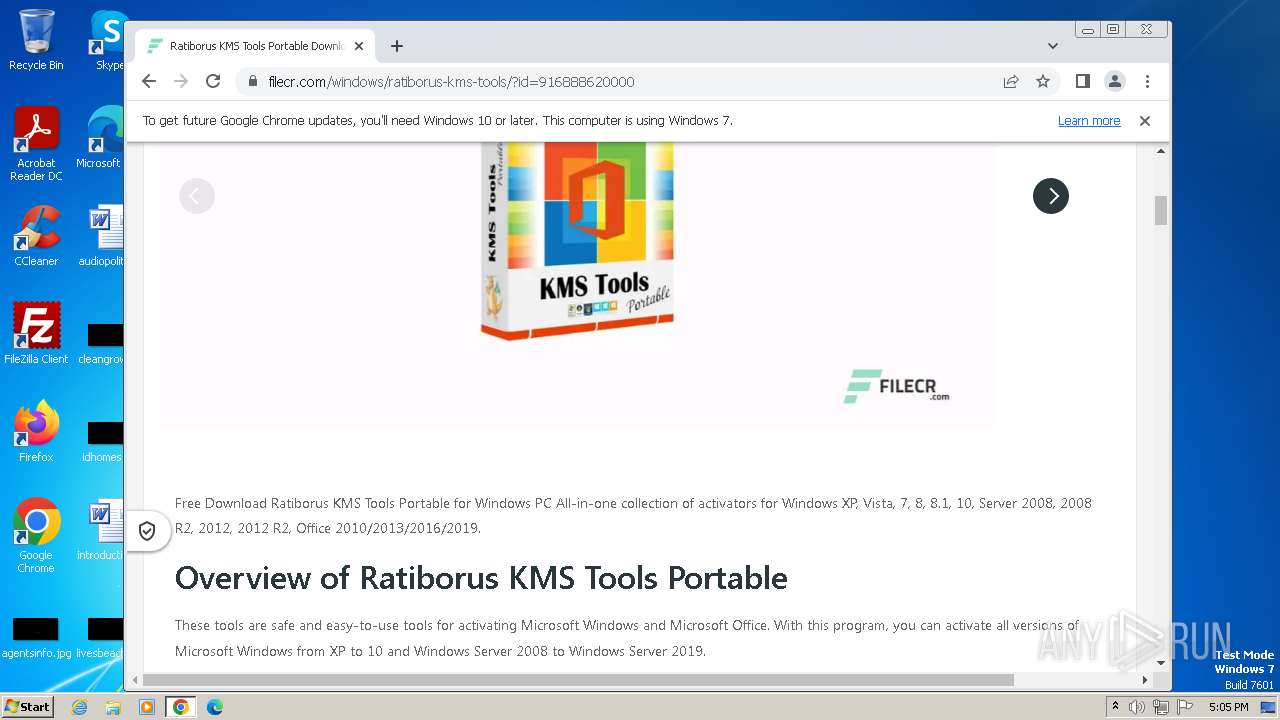Open the Windows Start menu
Screen dimensions: 1280x720
pyautogui.click(x=28, y=706)
